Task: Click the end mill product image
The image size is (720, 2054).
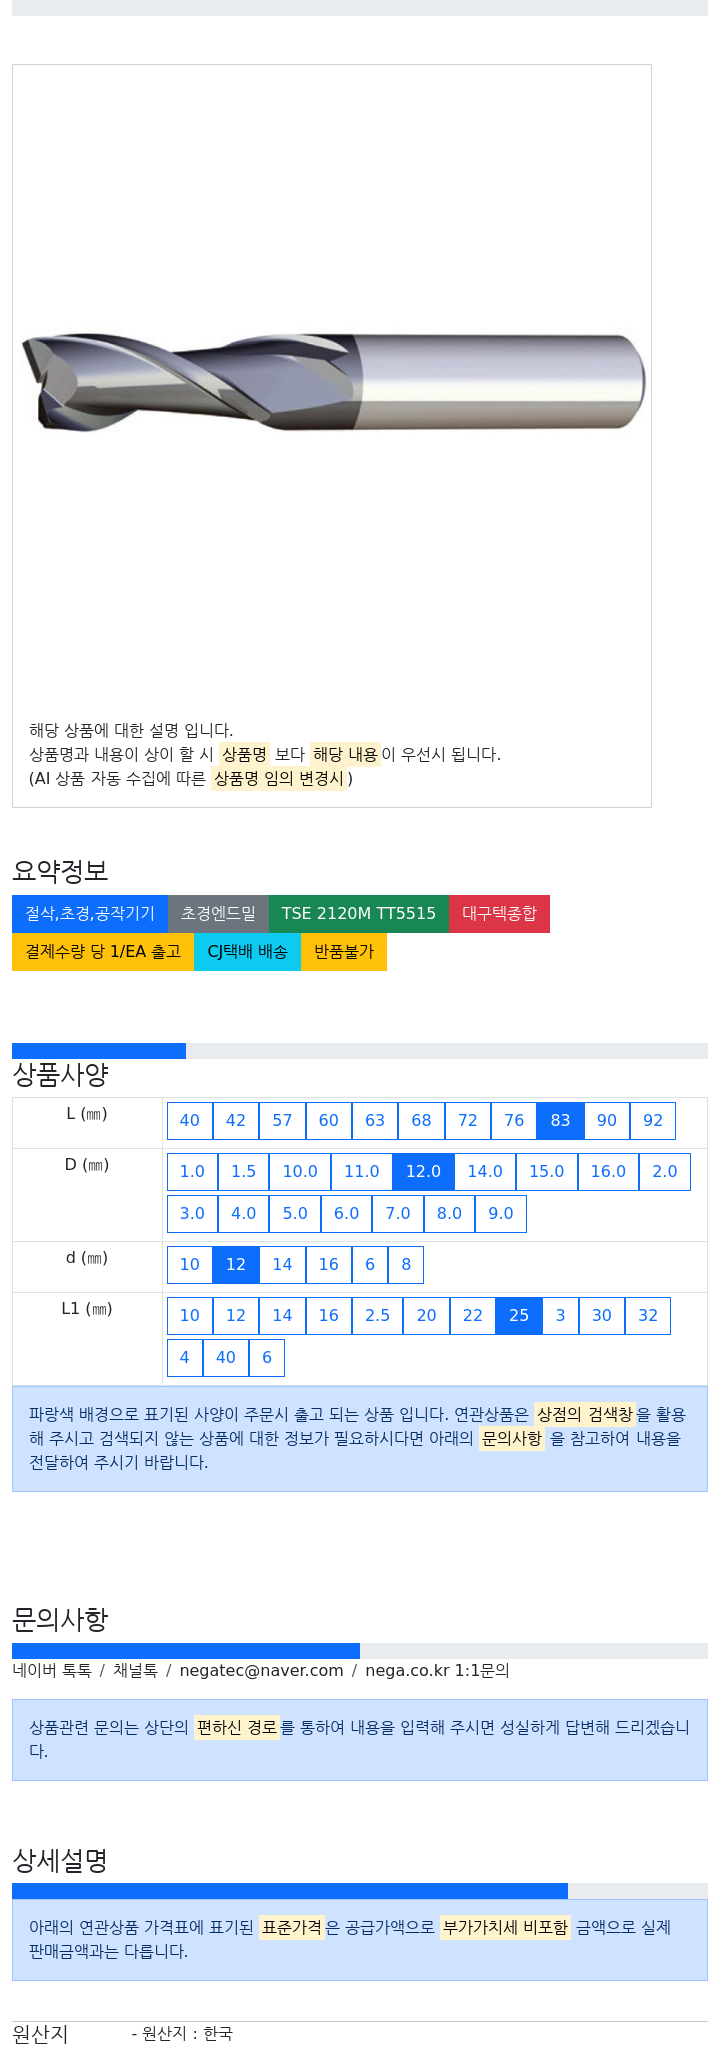Action: tap(333, 383)
